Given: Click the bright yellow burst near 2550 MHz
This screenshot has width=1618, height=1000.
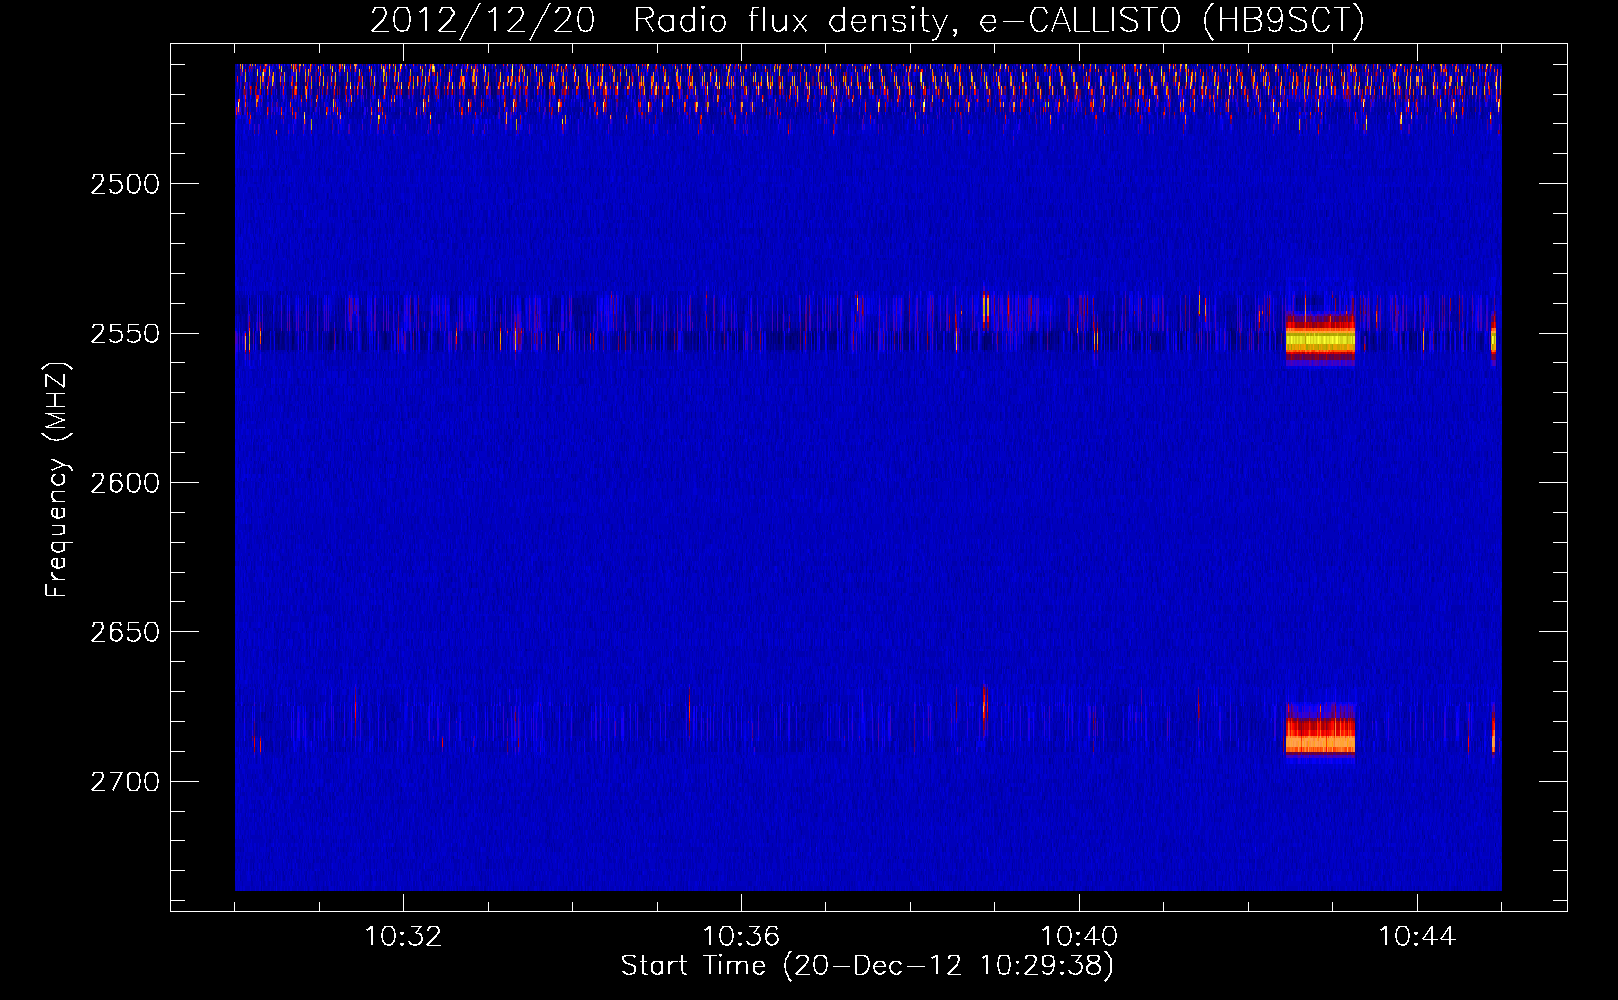Looking at the screenshot, I should coord(1320,340).
